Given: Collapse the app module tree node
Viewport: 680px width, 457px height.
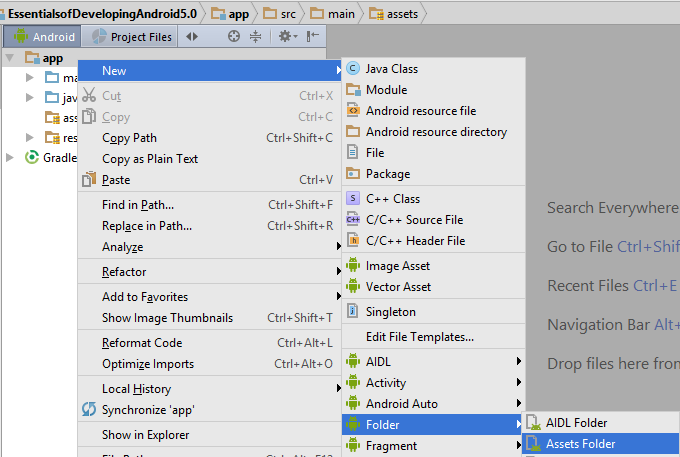Looking at the screenshot, I should pos(10,58).
